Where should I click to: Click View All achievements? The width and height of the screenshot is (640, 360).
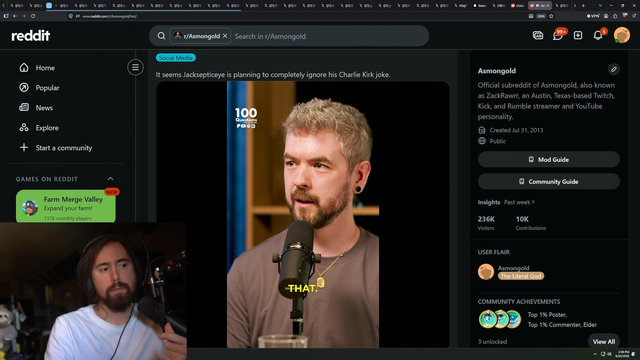click(x=604, y=342)
